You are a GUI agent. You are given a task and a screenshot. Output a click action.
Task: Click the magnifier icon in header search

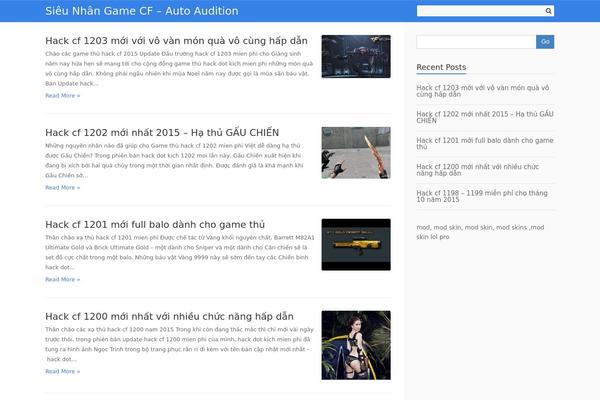[548, 11]
